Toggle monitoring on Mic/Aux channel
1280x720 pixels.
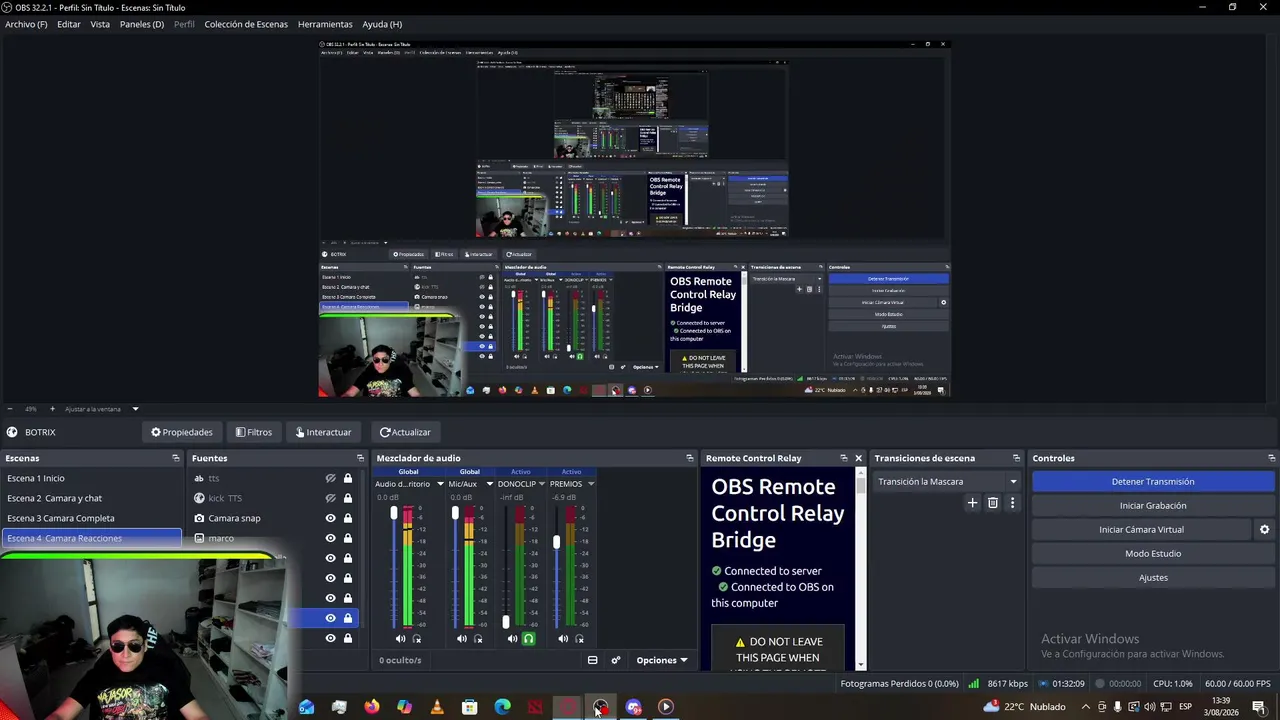click(478, 639)
